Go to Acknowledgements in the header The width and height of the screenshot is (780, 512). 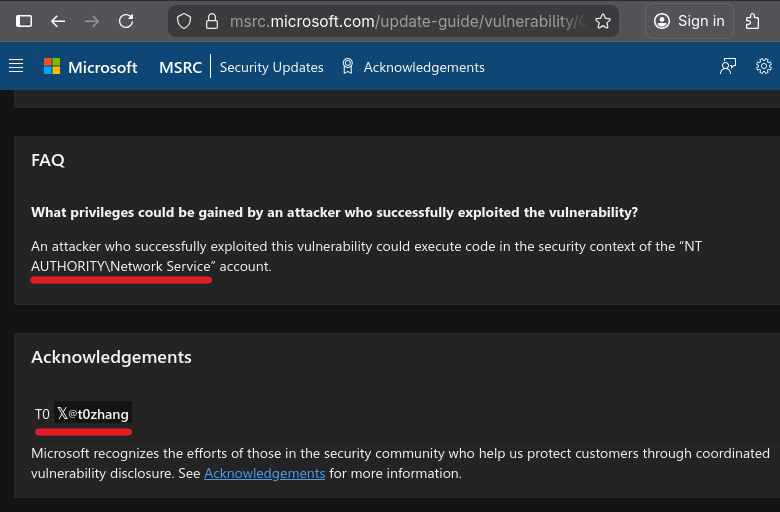click(424, 67)
